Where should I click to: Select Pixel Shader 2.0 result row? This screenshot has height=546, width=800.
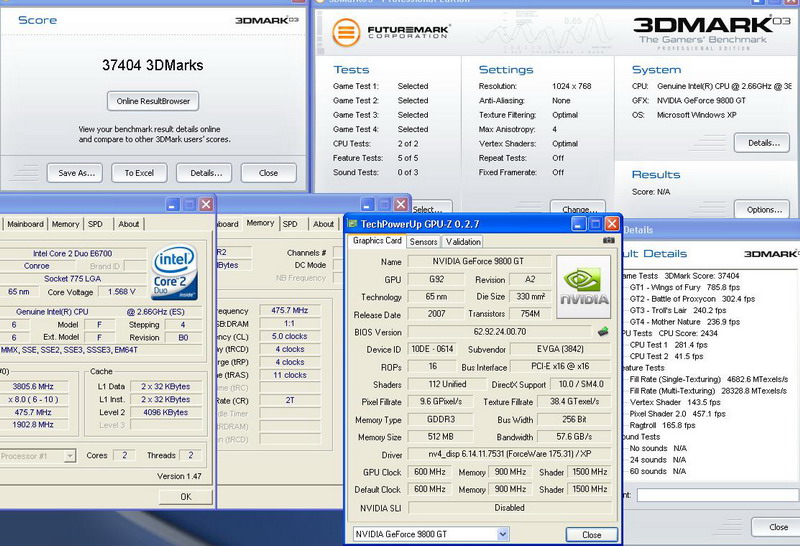coord(678,414)
